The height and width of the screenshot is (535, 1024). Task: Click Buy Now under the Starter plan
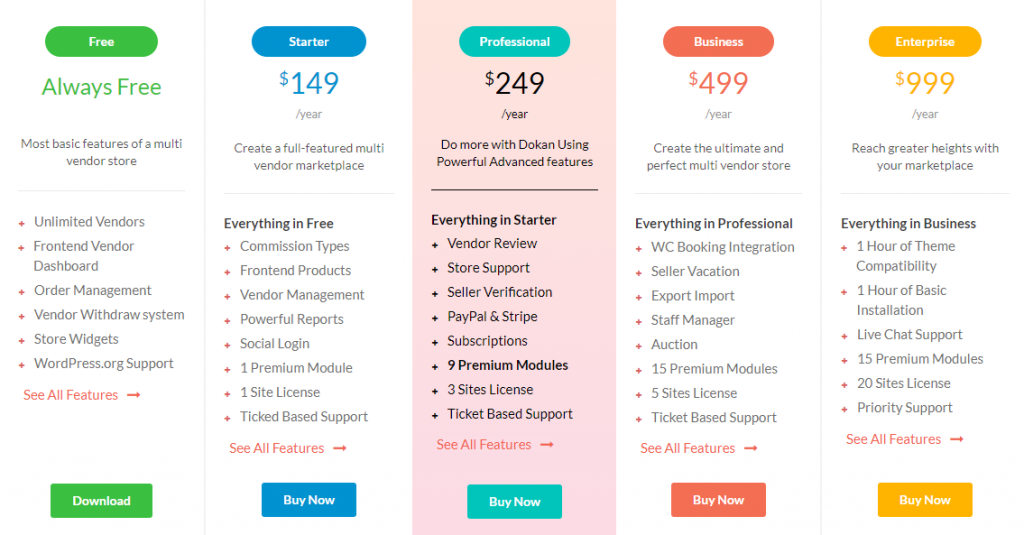click(309, 500)
